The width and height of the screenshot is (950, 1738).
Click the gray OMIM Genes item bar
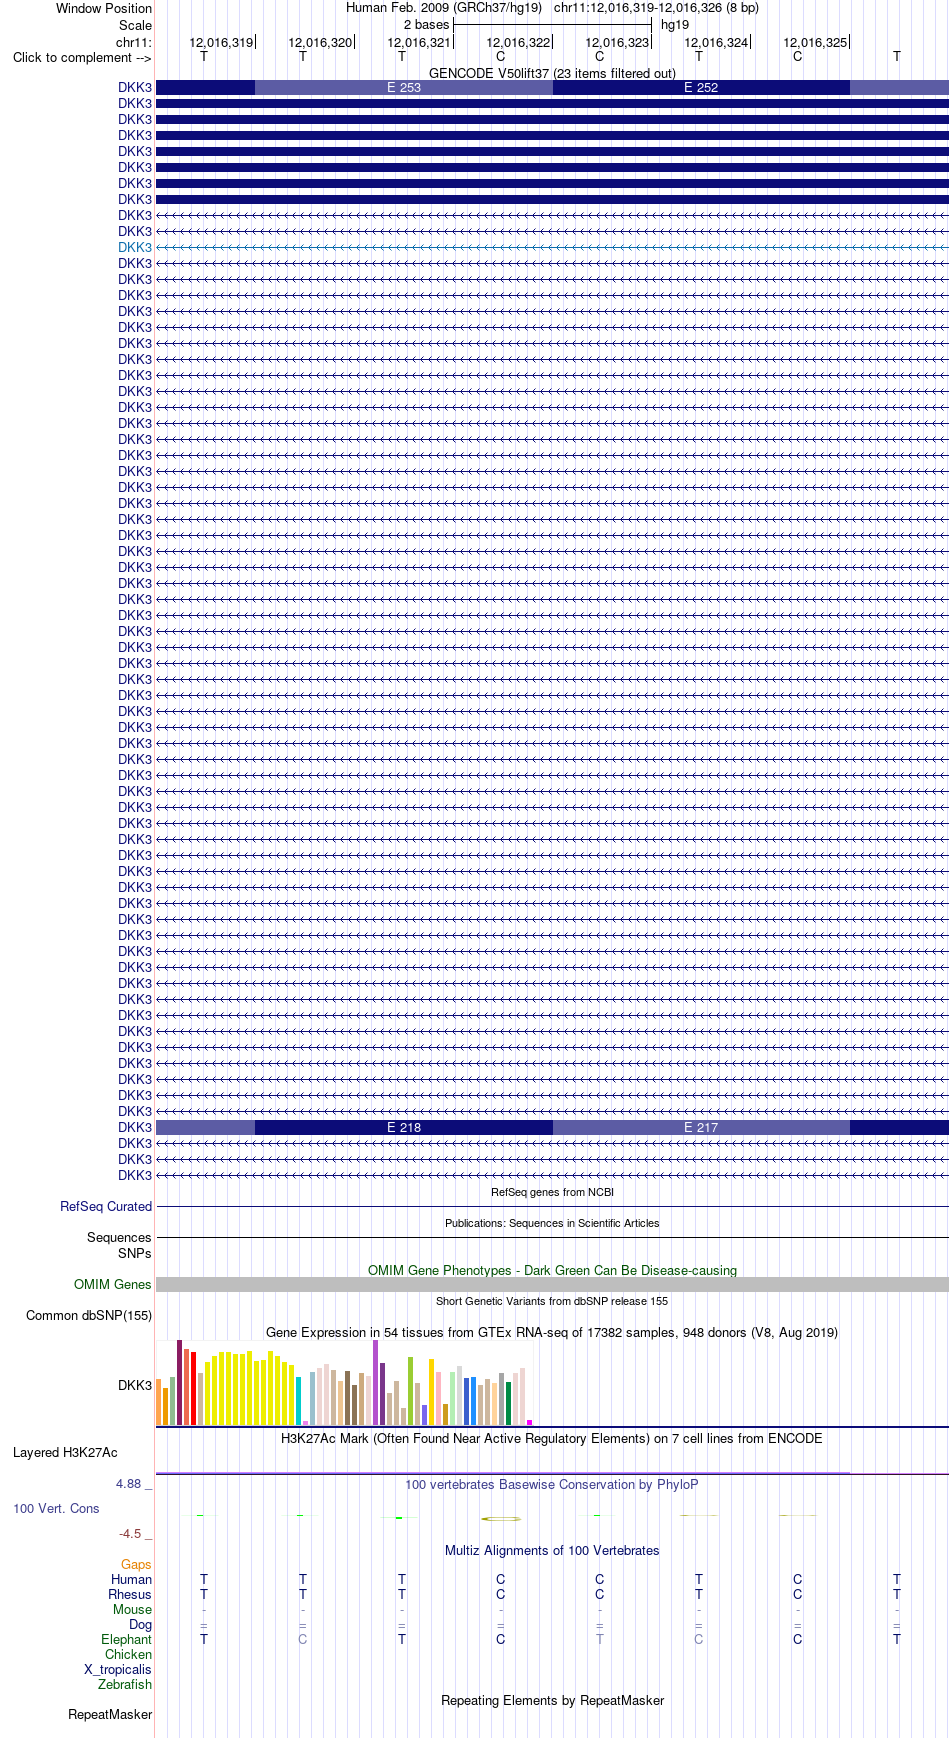tap(552, 1284)
